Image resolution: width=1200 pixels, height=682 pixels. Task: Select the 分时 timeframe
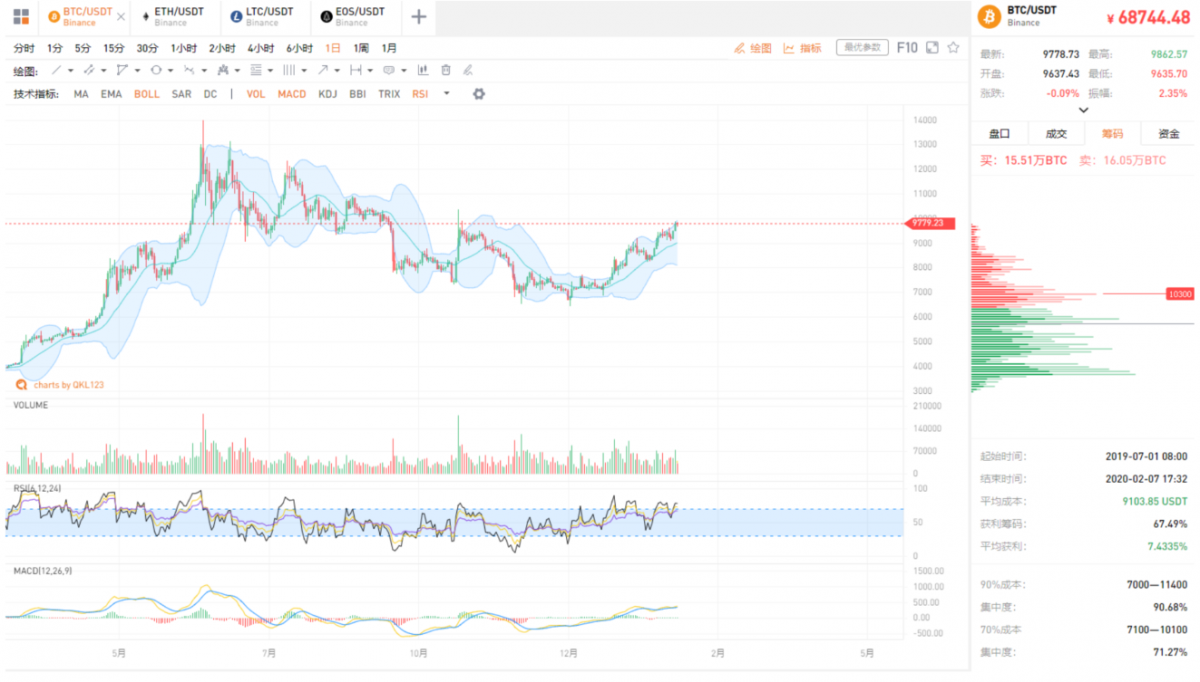[x=24, y=48]
